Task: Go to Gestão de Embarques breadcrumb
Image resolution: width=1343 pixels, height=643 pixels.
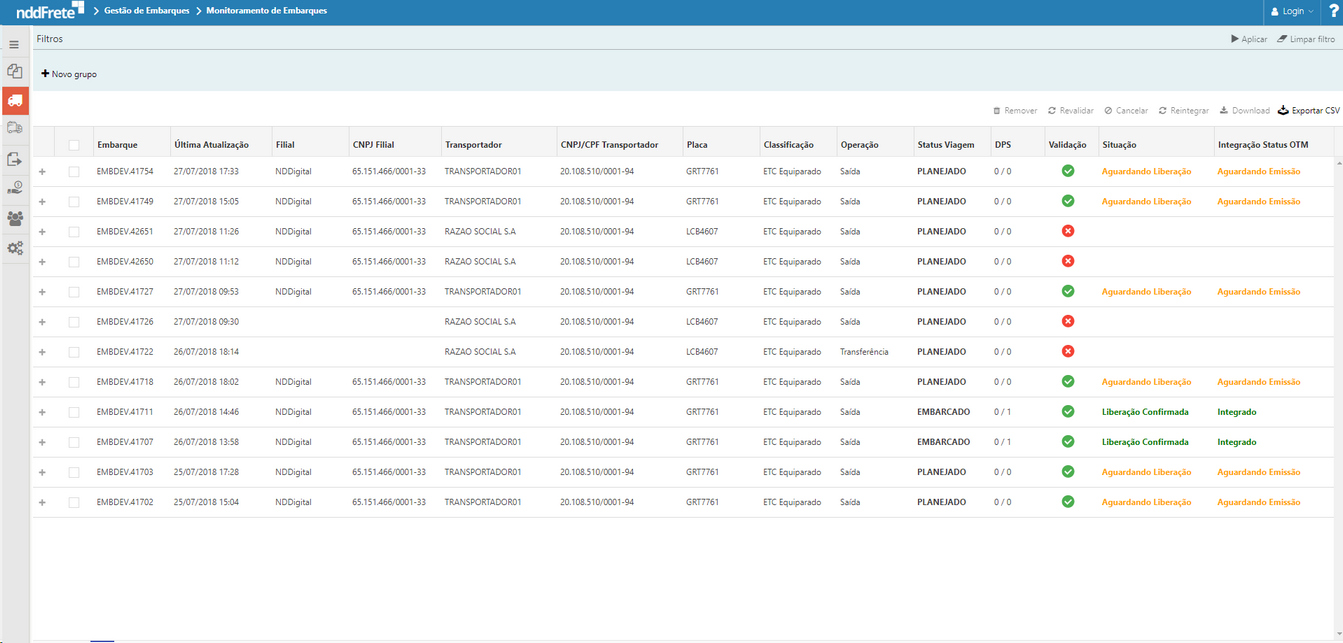Action: click(x=146, y=12)
